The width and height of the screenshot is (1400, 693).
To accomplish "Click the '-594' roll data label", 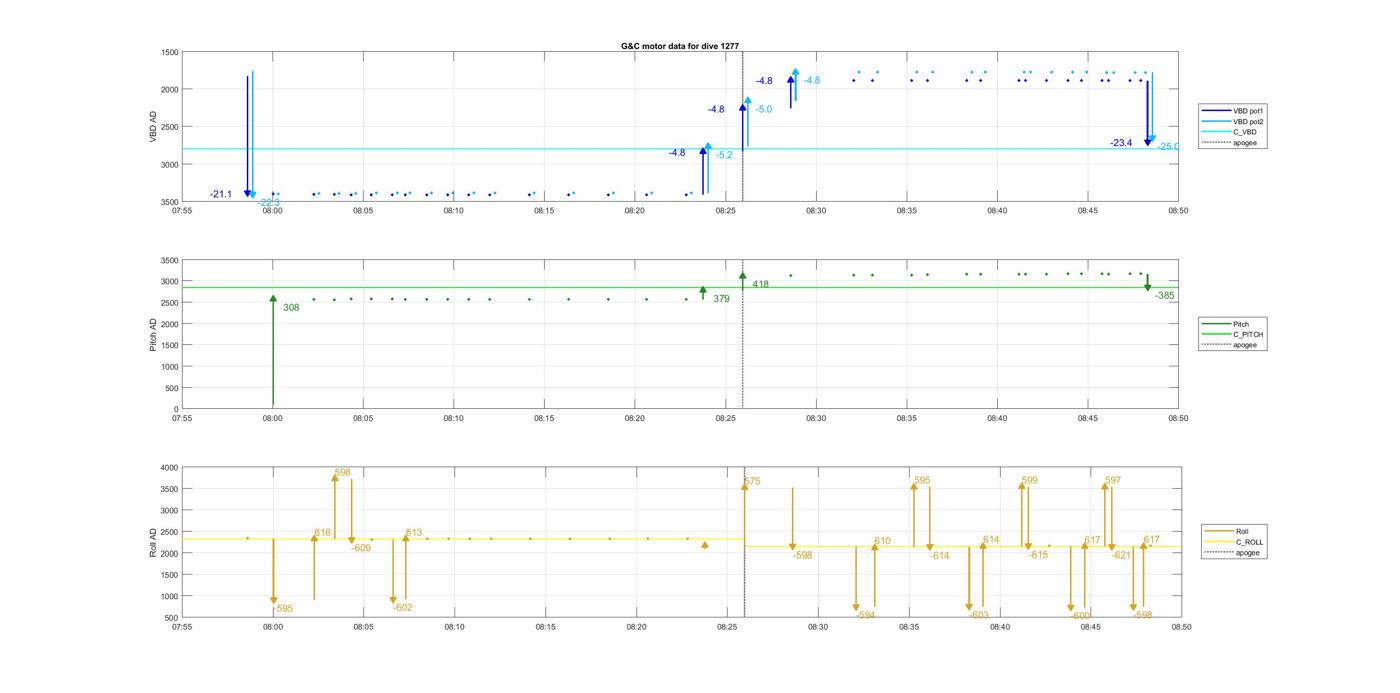I will tap(865, 616).
